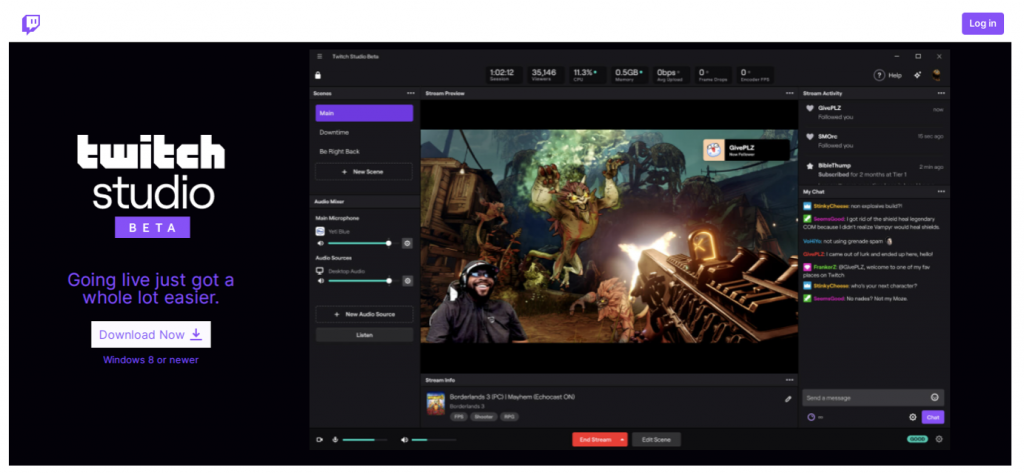This screenshot has height=473, width=1024.
Task: Open the Scenes panel three-dot menu
Action: pyautogui.click(x=410, y=93)
